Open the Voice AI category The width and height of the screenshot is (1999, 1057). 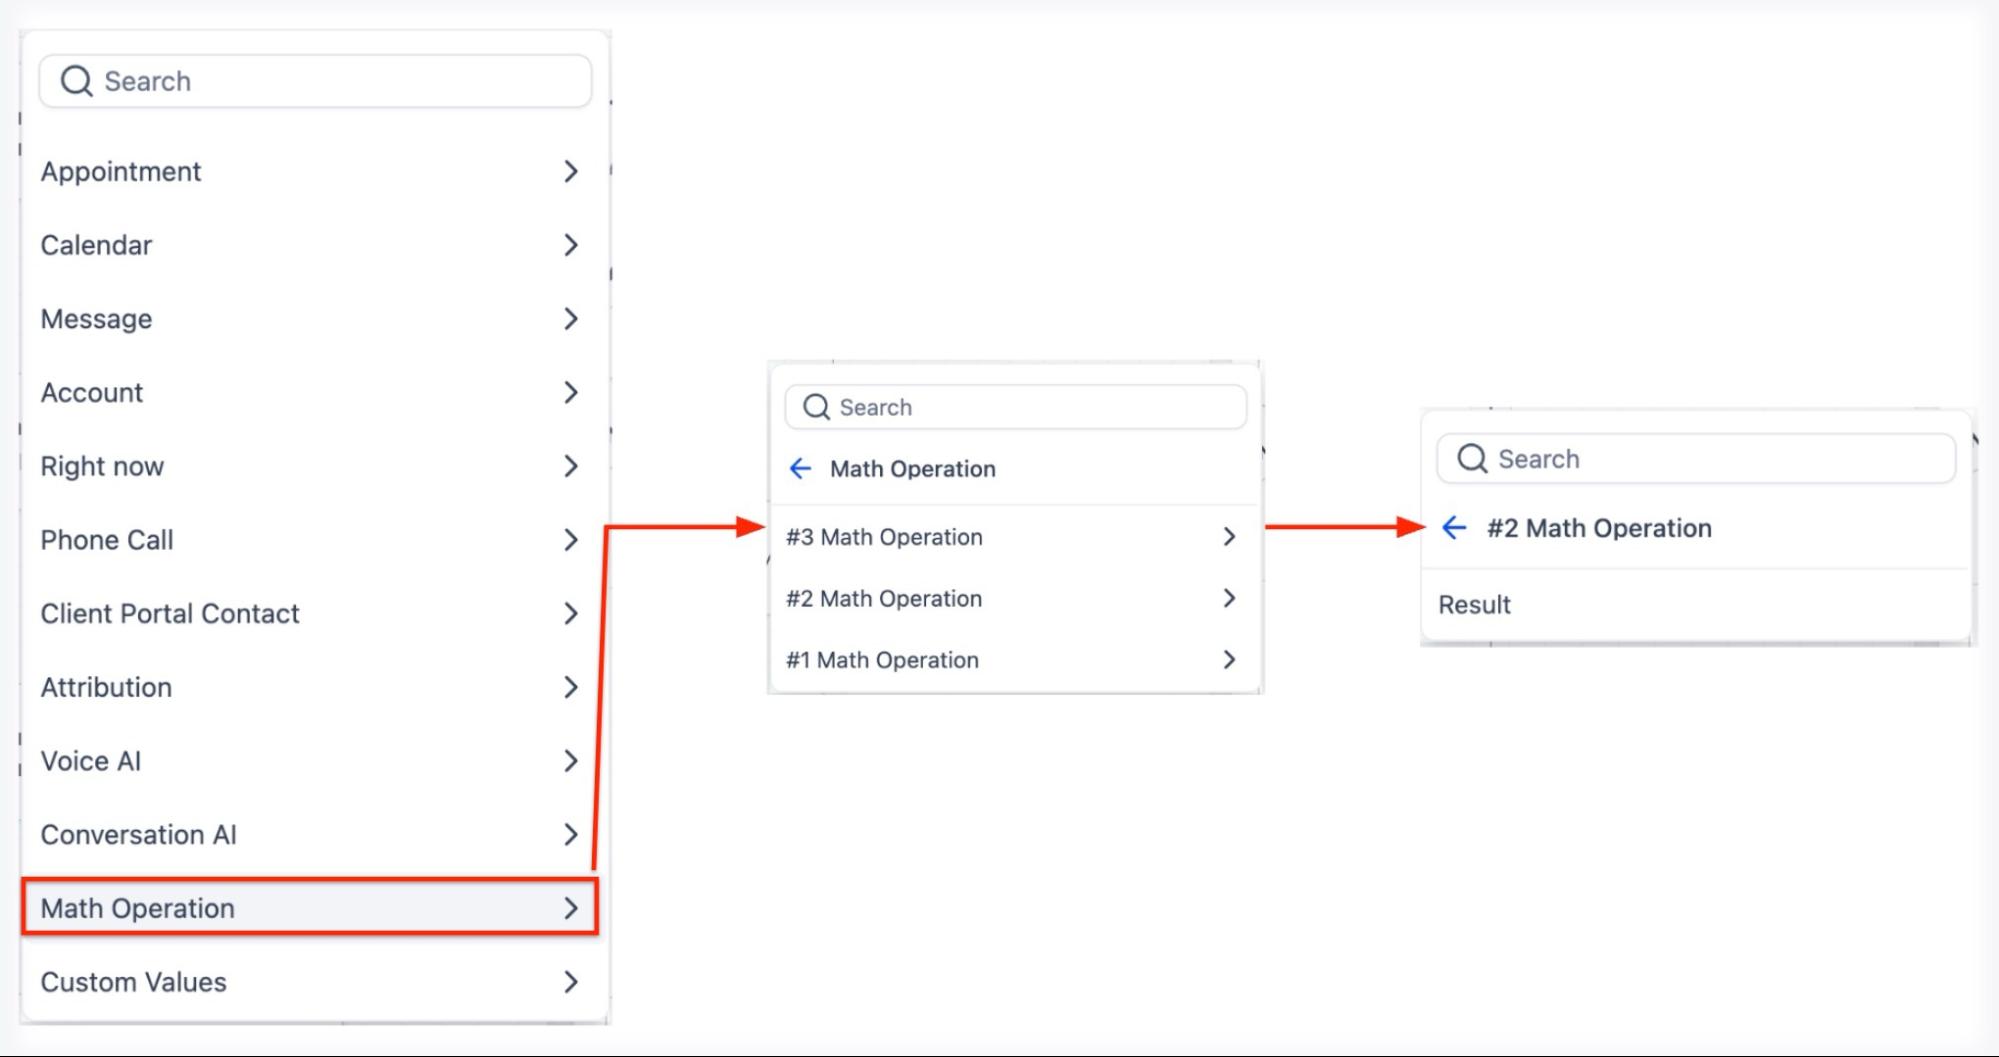click(x=91, y=761)
